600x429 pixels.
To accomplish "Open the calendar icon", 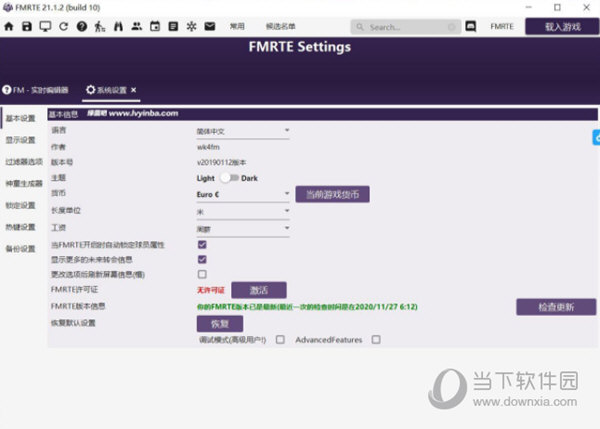I will point(155,26).
